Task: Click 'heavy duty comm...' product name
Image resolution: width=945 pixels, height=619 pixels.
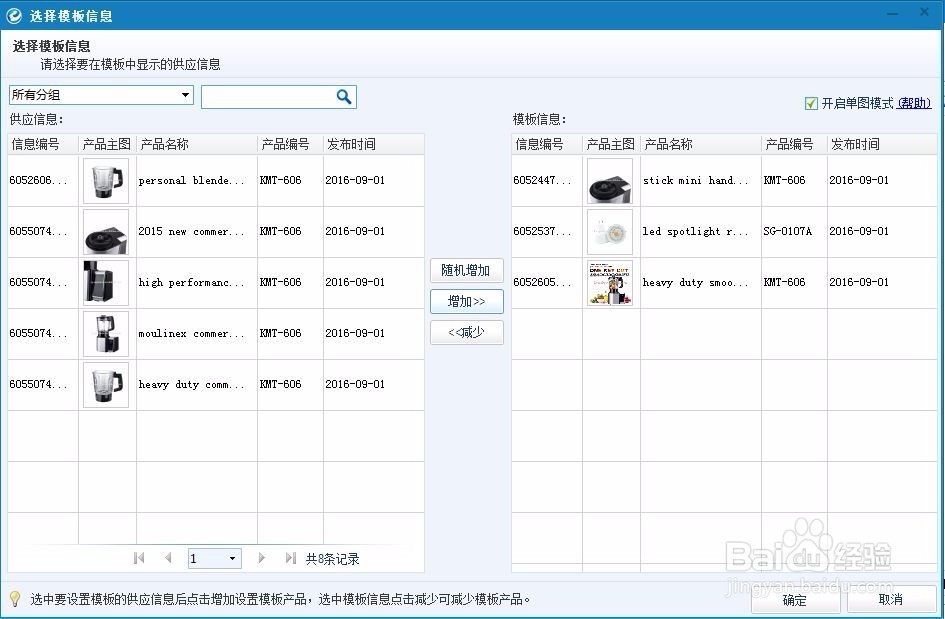Action: coord(191,385)
